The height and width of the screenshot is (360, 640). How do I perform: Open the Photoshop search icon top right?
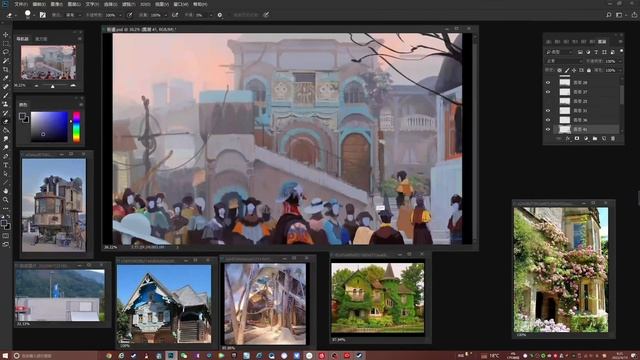coord(609,15)
